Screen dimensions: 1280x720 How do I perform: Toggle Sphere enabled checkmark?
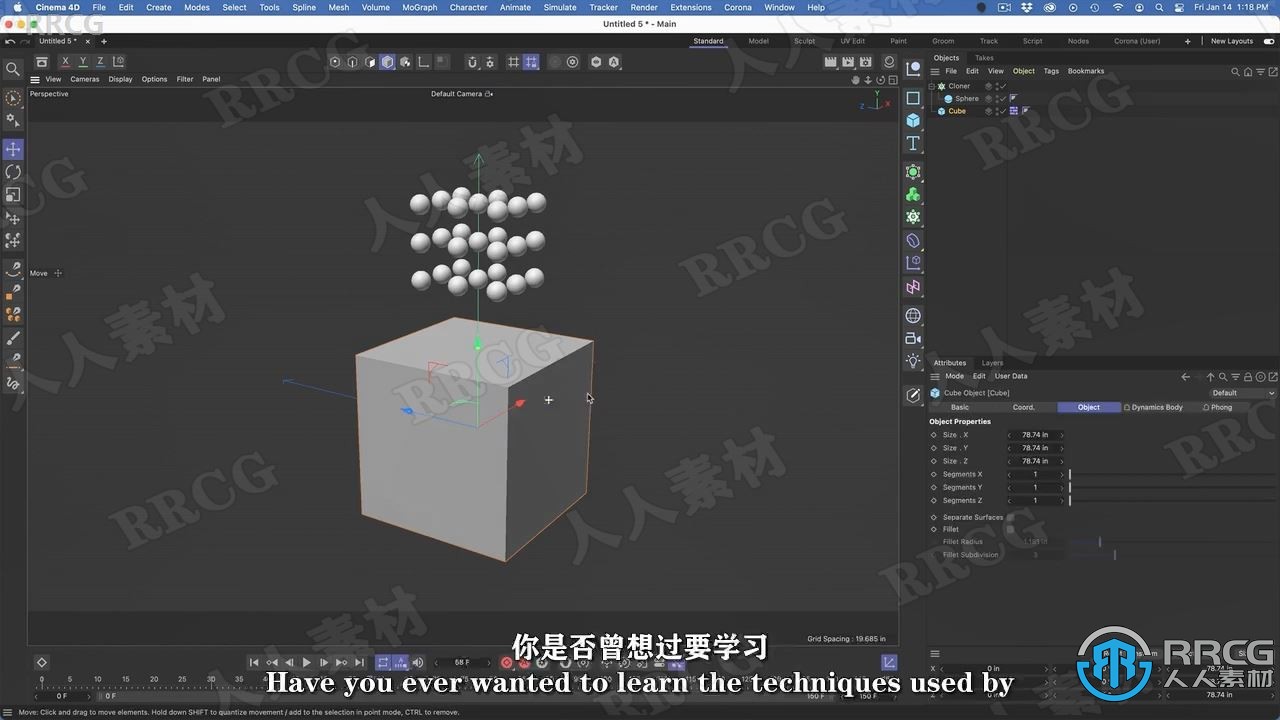pos(1002,98)
